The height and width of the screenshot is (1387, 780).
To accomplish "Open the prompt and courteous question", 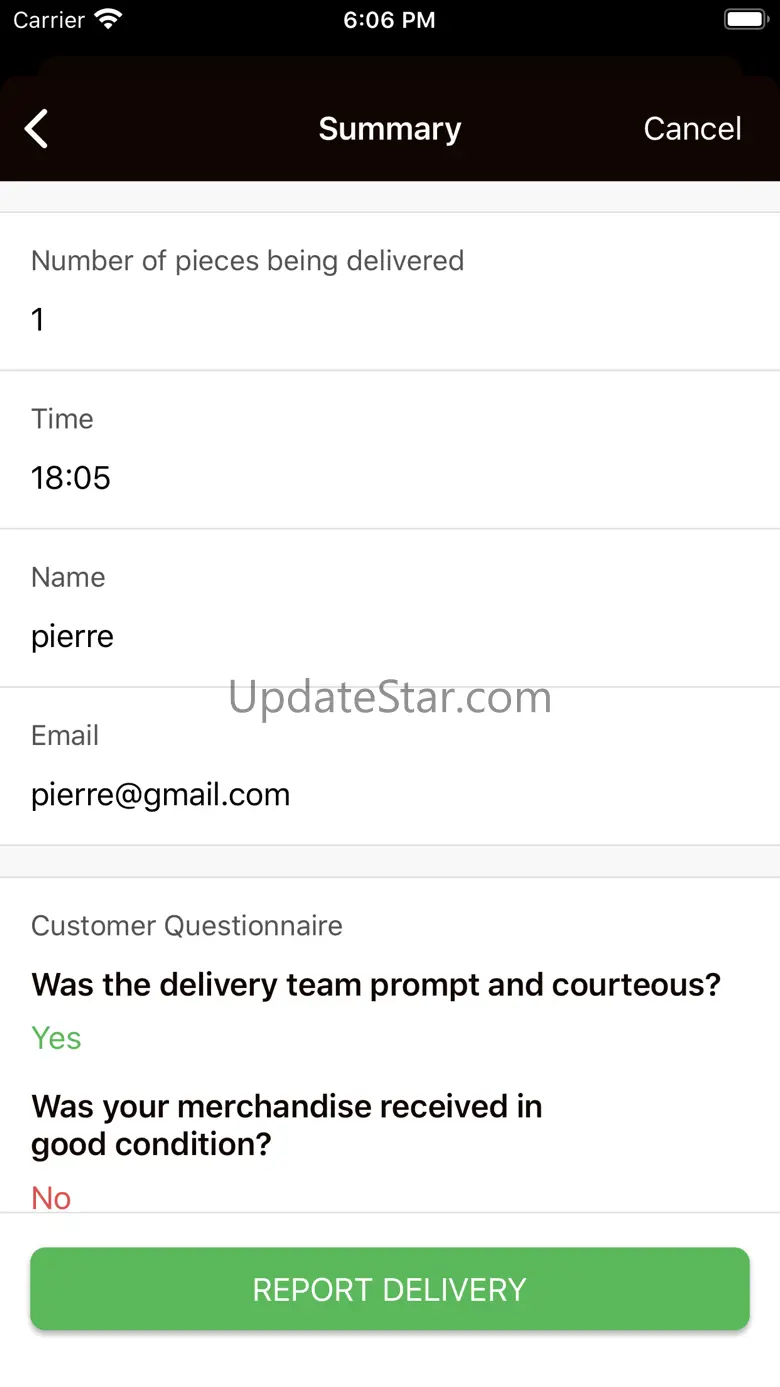I will 376,985.
